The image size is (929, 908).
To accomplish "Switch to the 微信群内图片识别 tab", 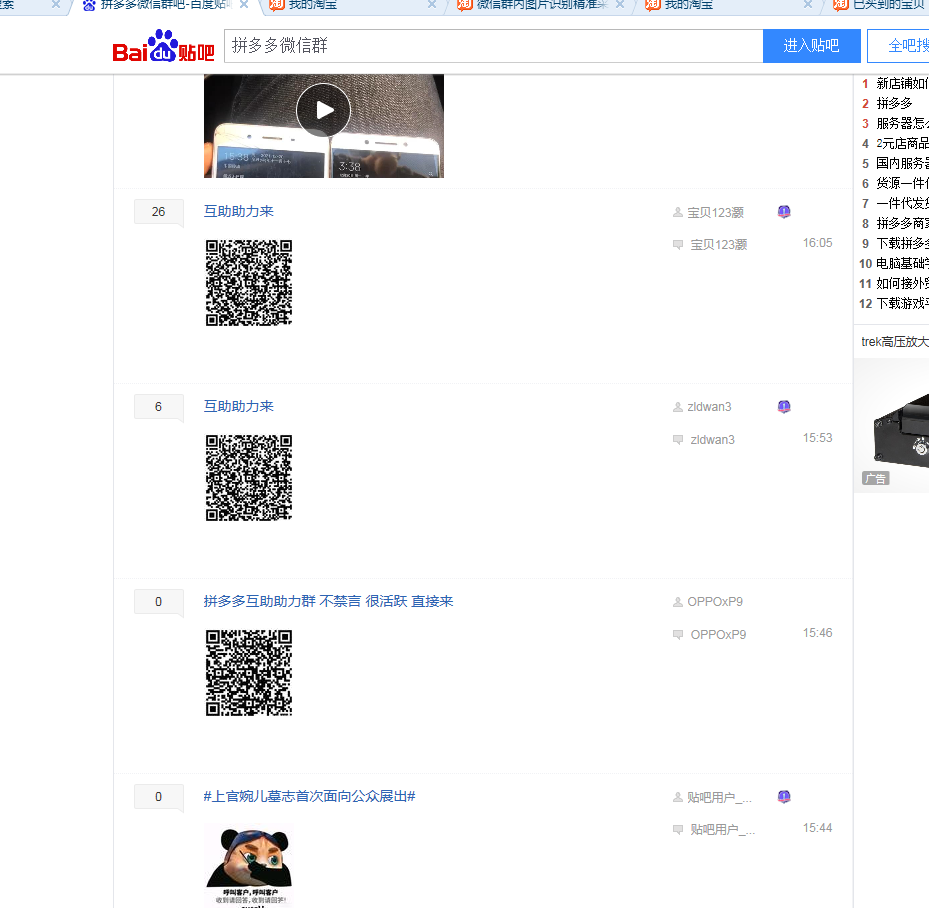I will point(542,5).
